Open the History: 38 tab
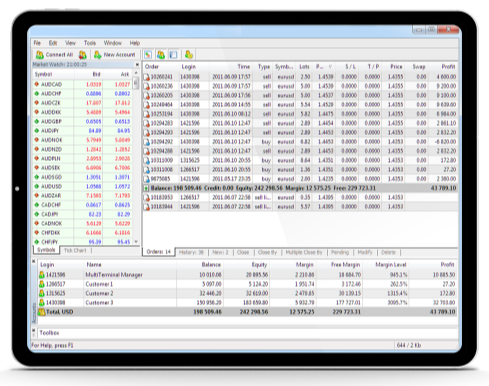 coord(191,252)
